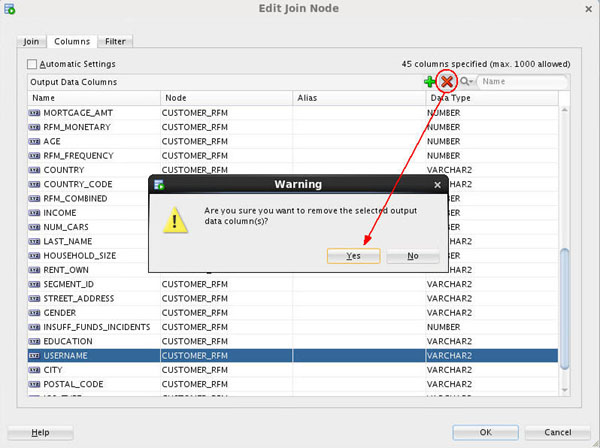The height and width of the screenshot is (448, 600).
Task: Click the column icon beside AGE
Action: tap(34, 142)
